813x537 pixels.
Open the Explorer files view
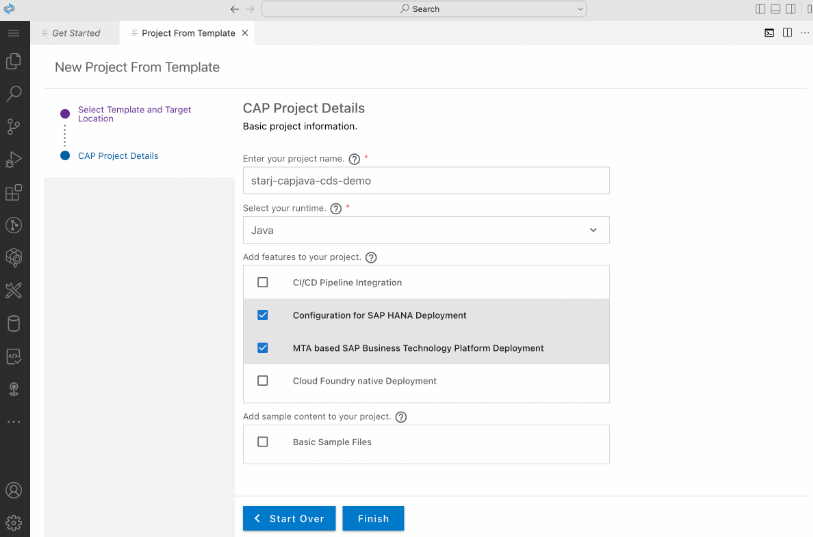click(13, 61)
